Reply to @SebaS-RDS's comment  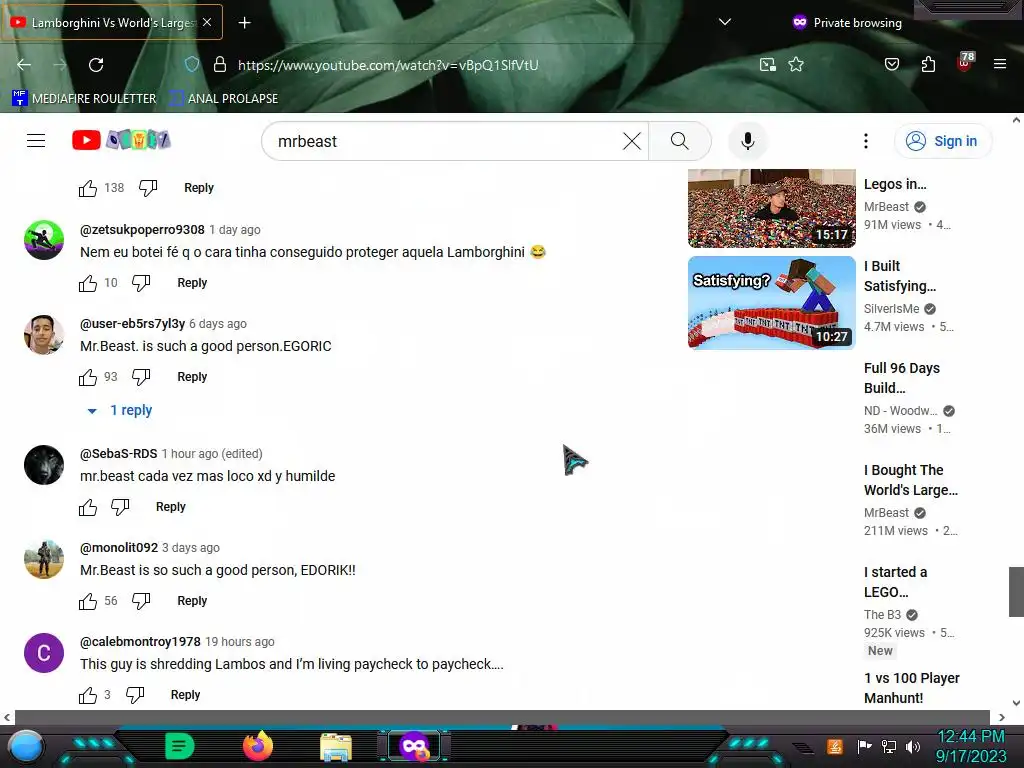(x=170, y=507)
